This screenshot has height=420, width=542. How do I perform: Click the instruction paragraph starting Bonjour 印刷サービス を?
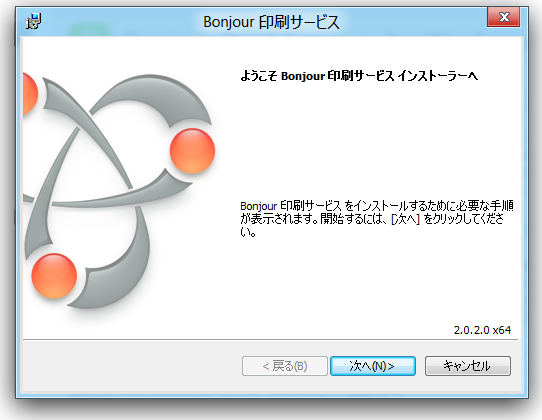click(x=377, y=218)
